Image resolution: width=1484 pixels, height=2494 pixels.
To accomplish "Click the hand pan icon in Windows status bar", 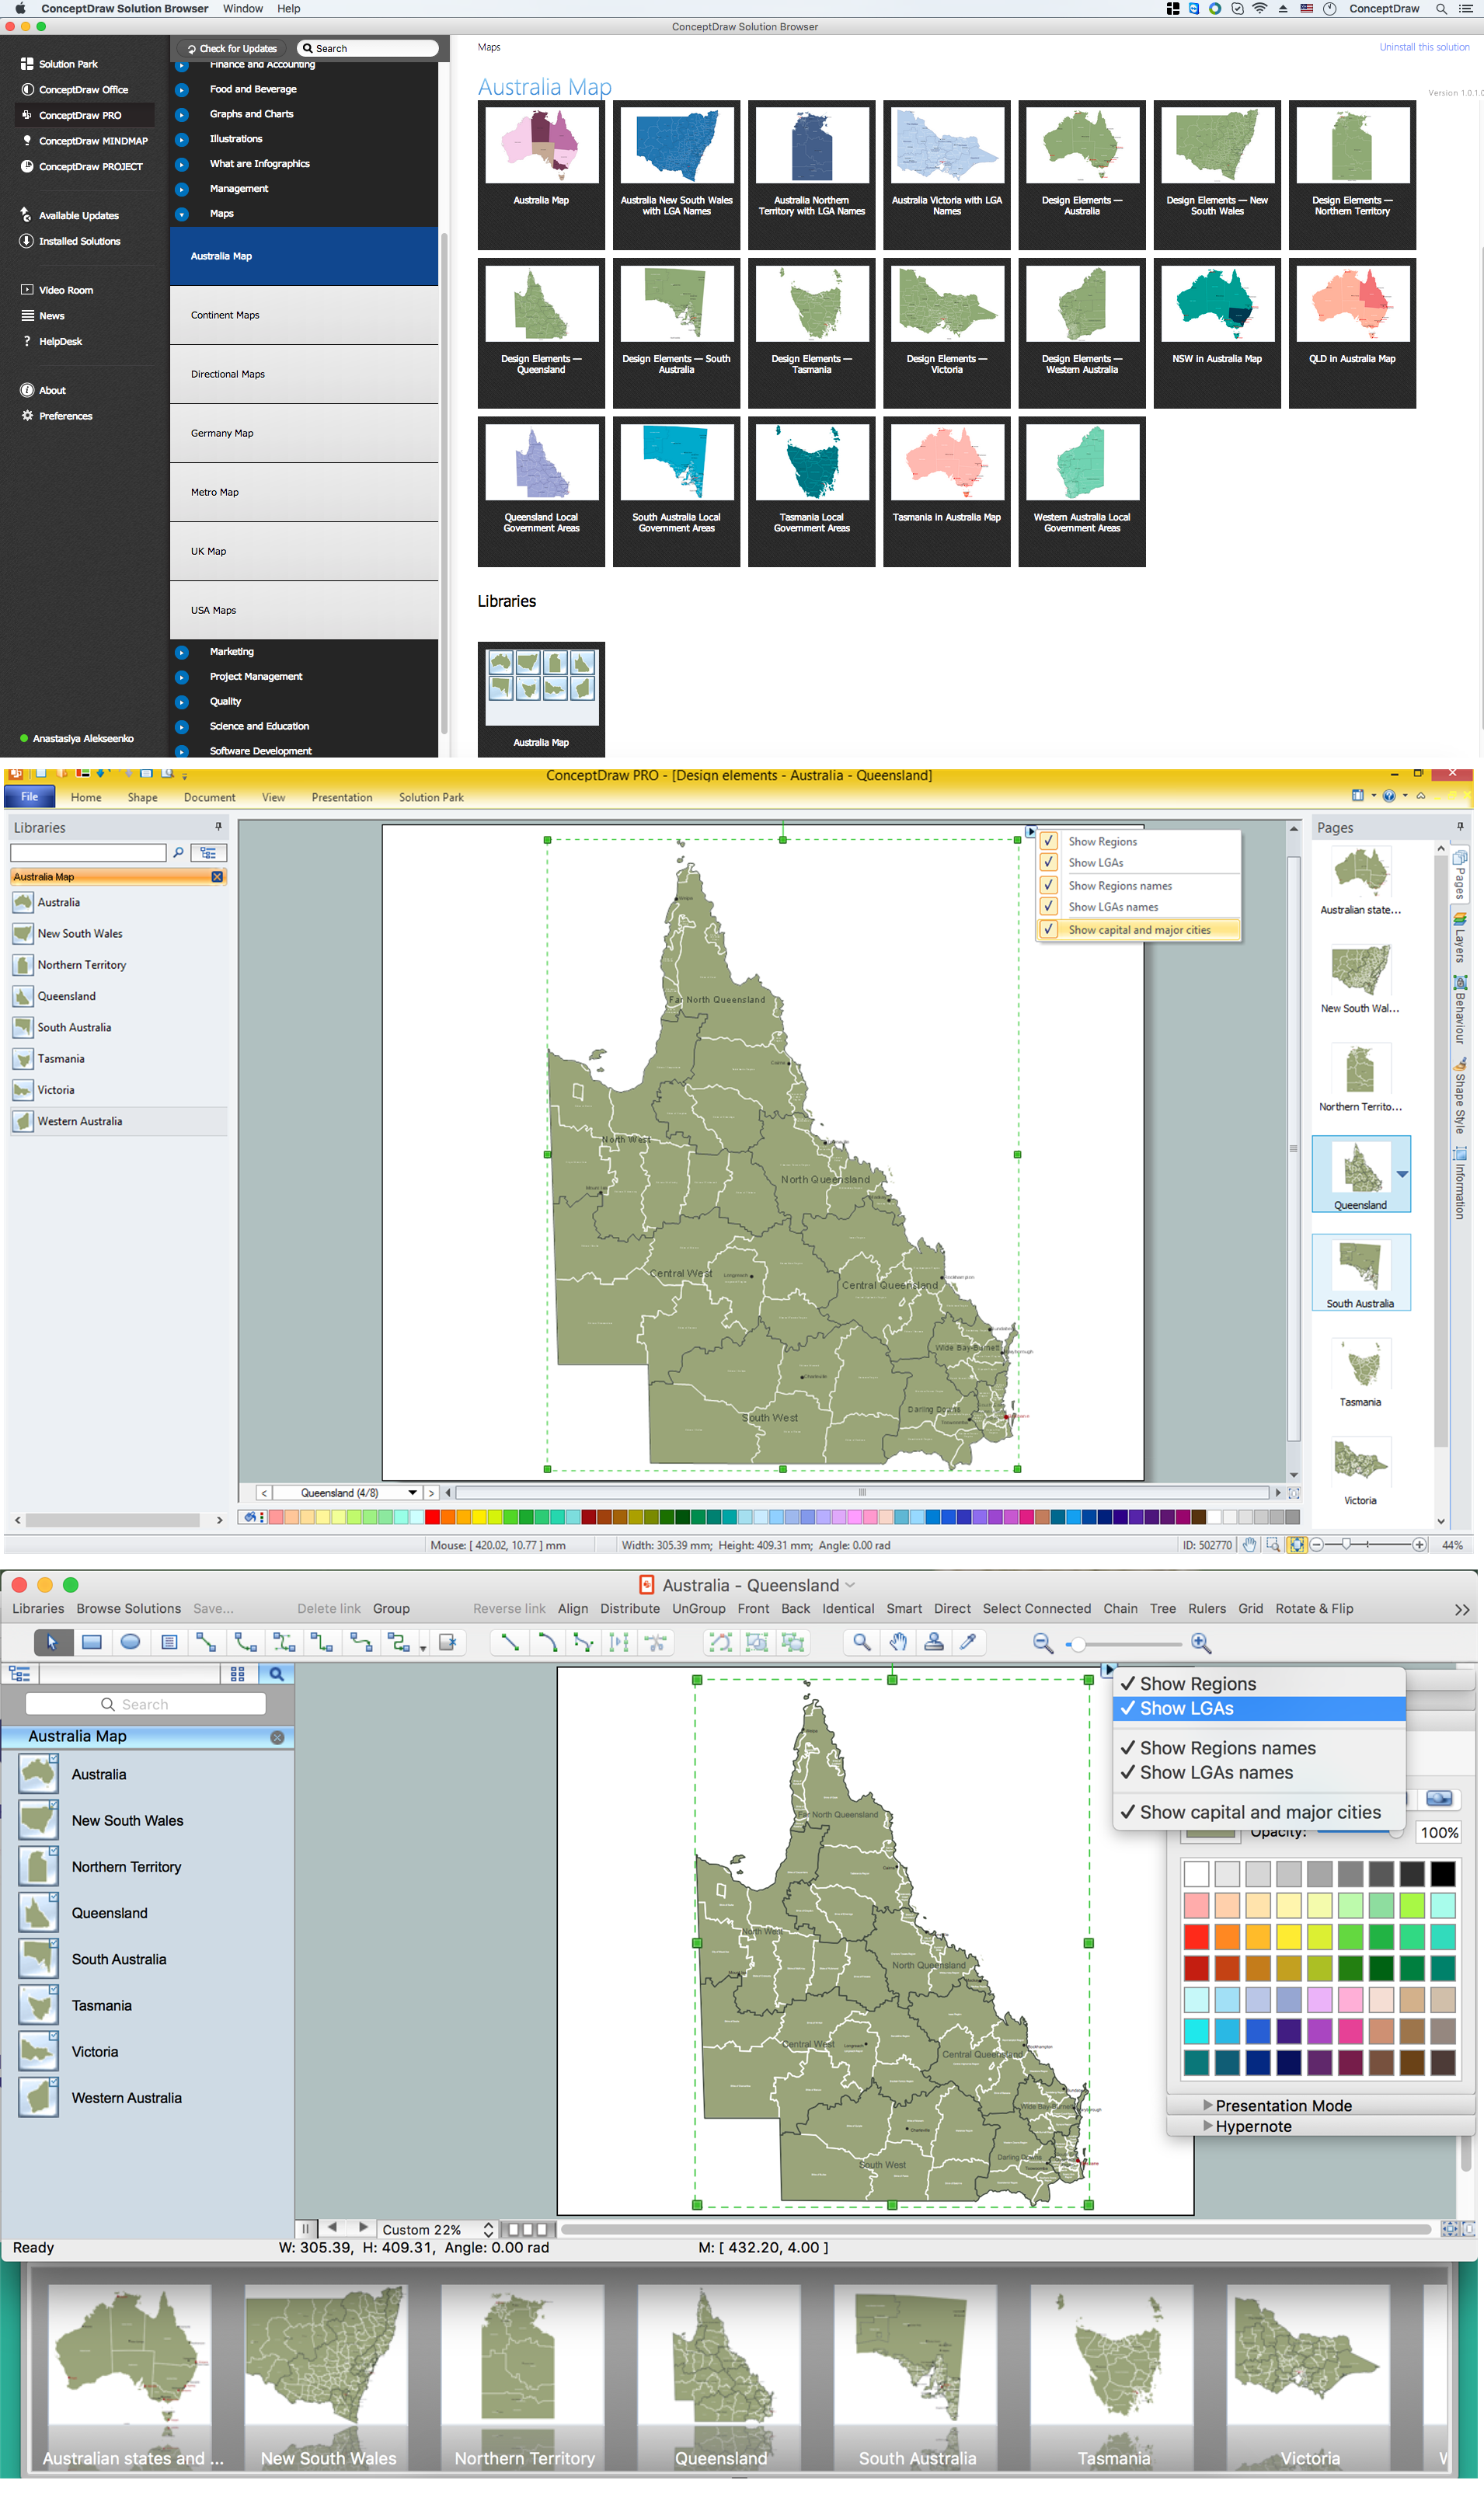I will [x=1249, y=1545].
